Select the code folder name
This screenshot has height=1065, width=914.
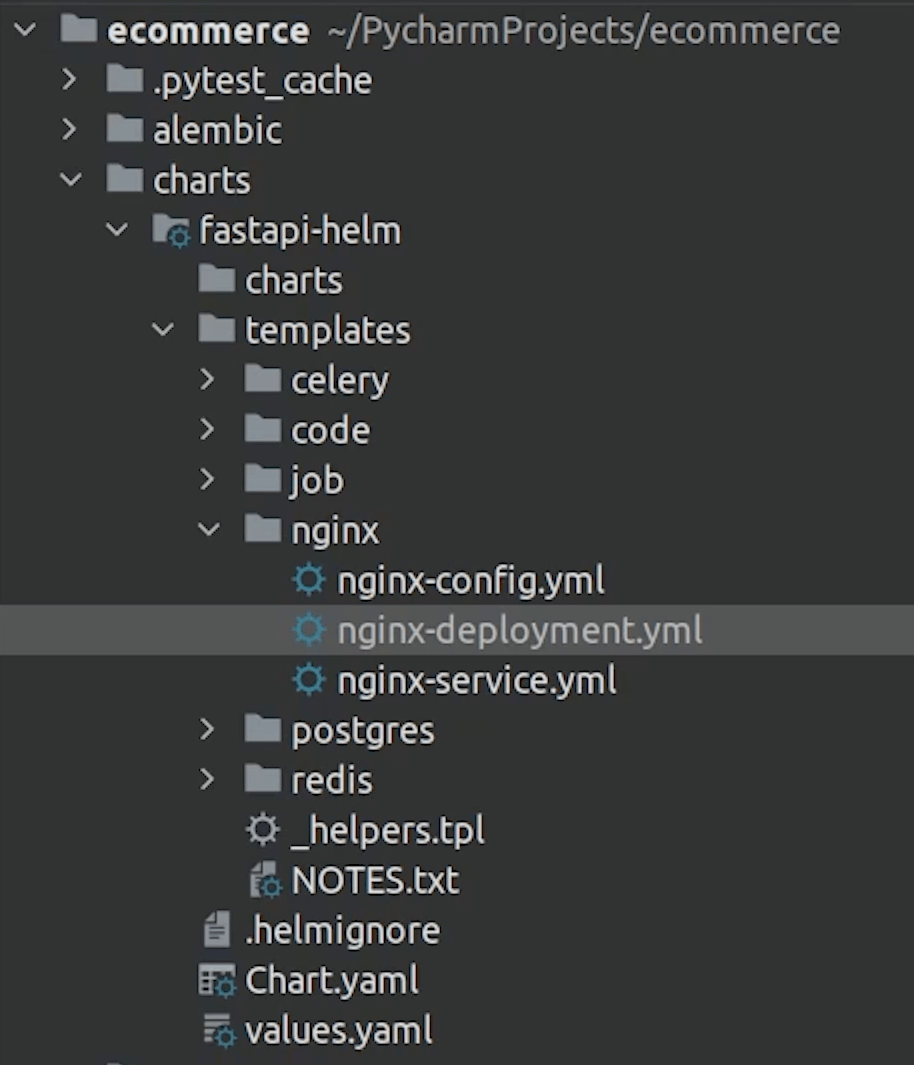pos(331,431)
